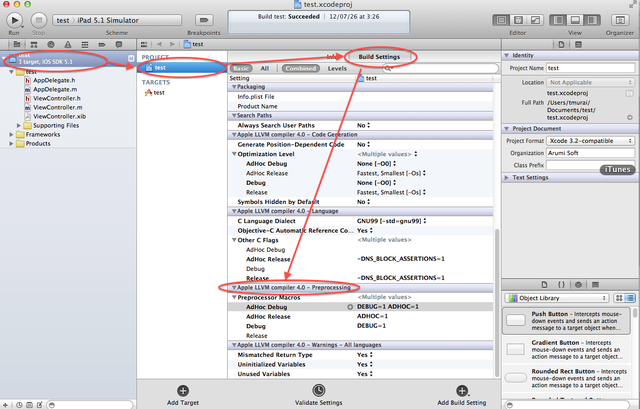Viewport: 640px width, 409px height.
Task: Collapse the Search Paths section
Action: click(234, 116)
